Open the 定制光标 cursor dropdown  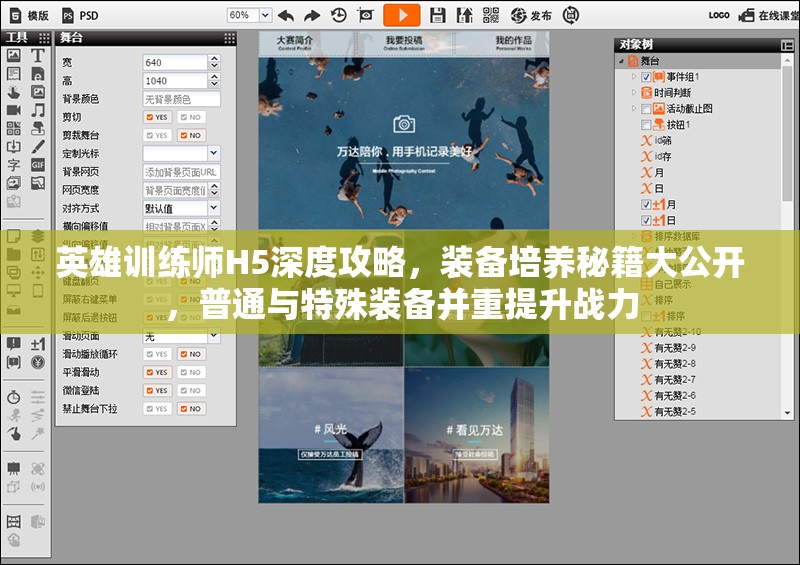pos(214,153)
